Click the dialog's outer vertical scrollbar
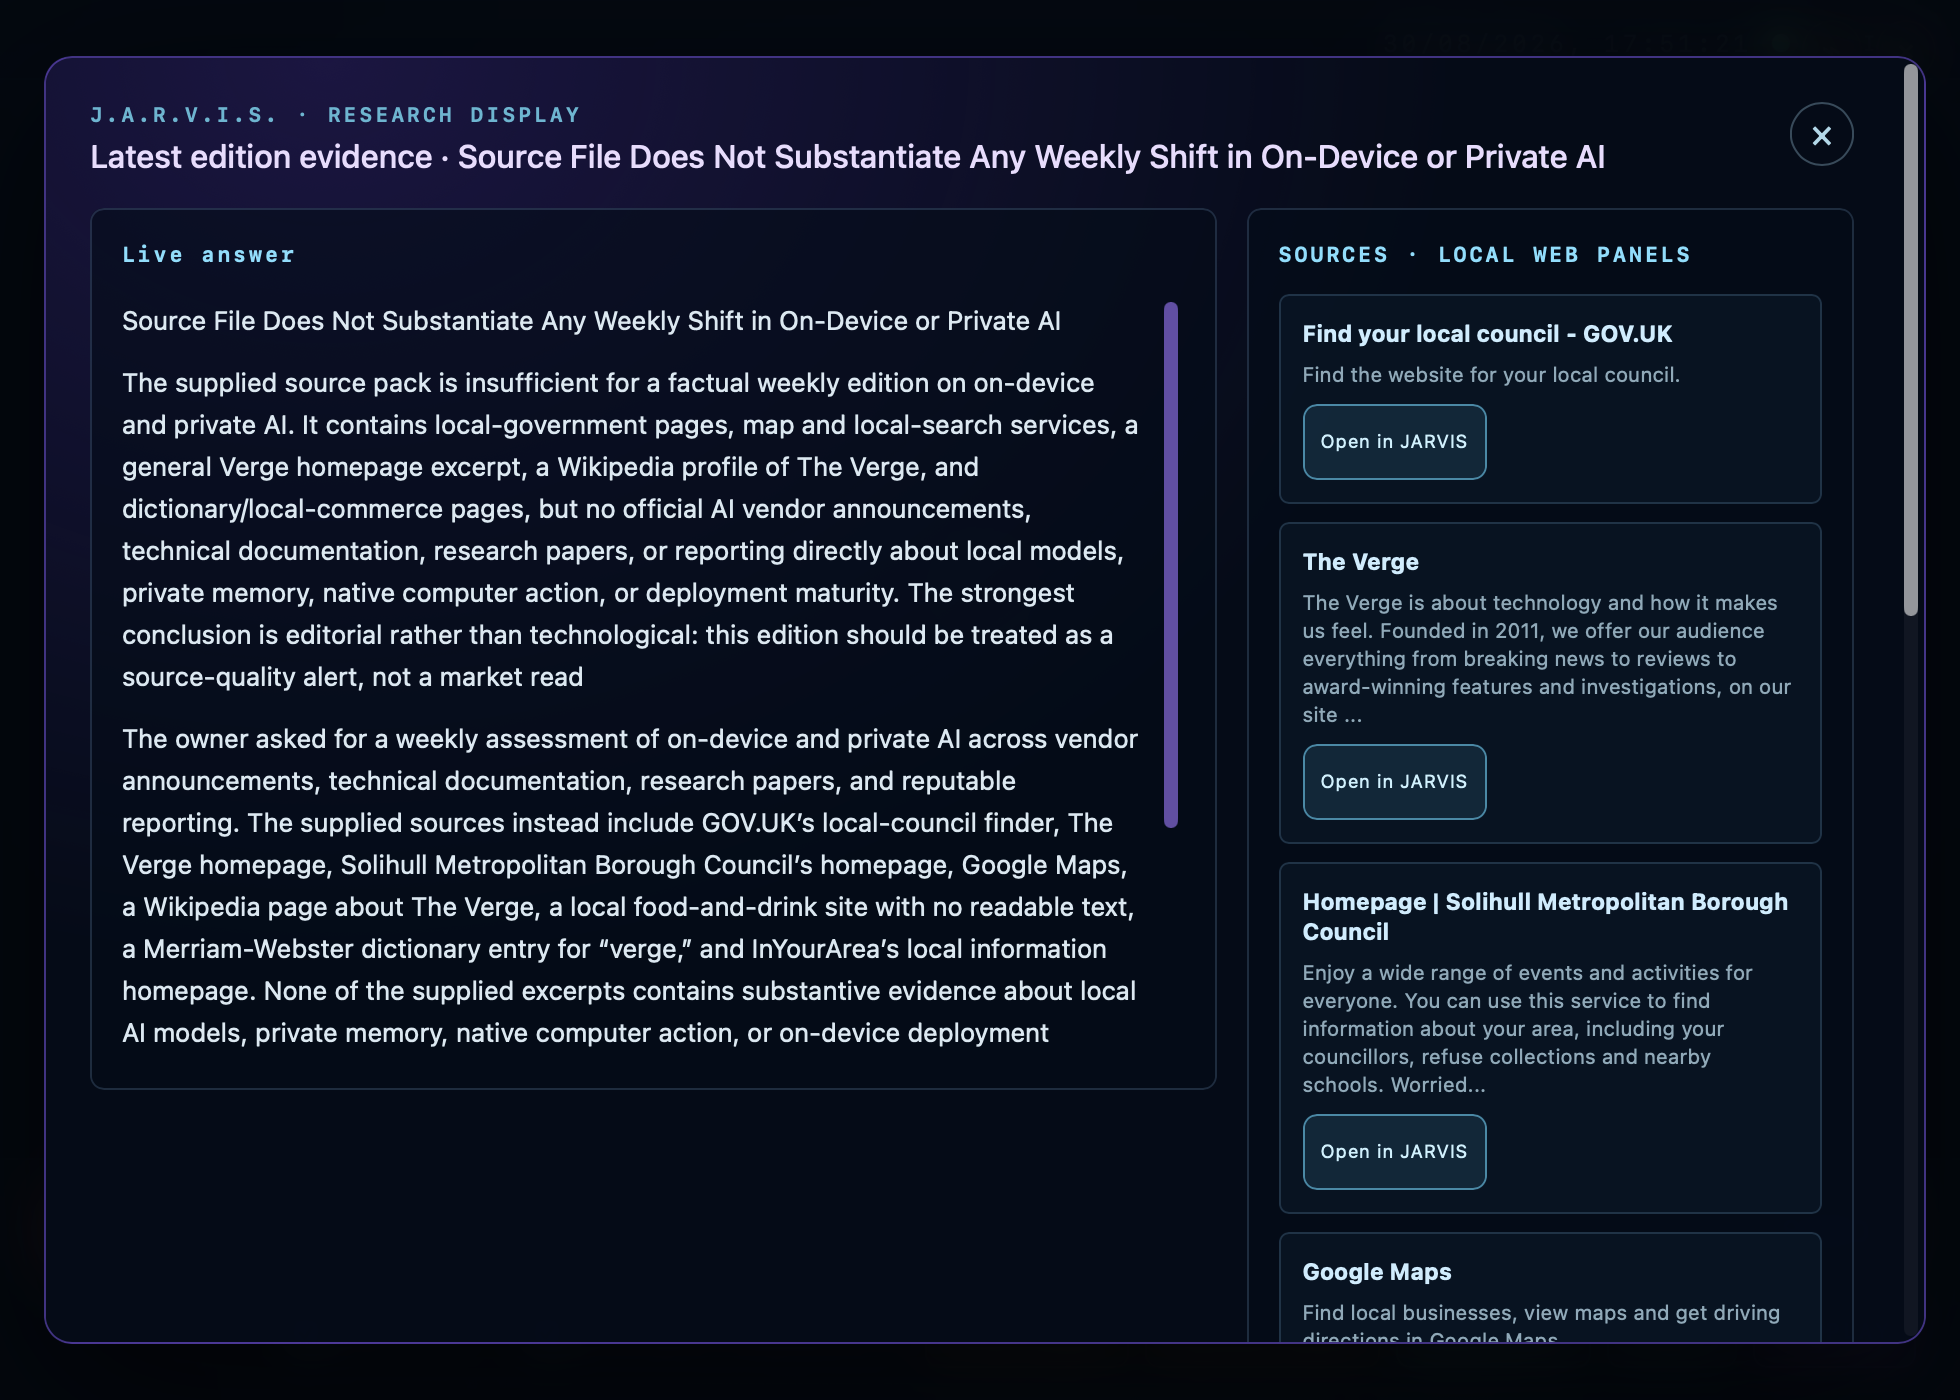Viewport: 1960px width, 1400px height. click(x=1911, y=340)
